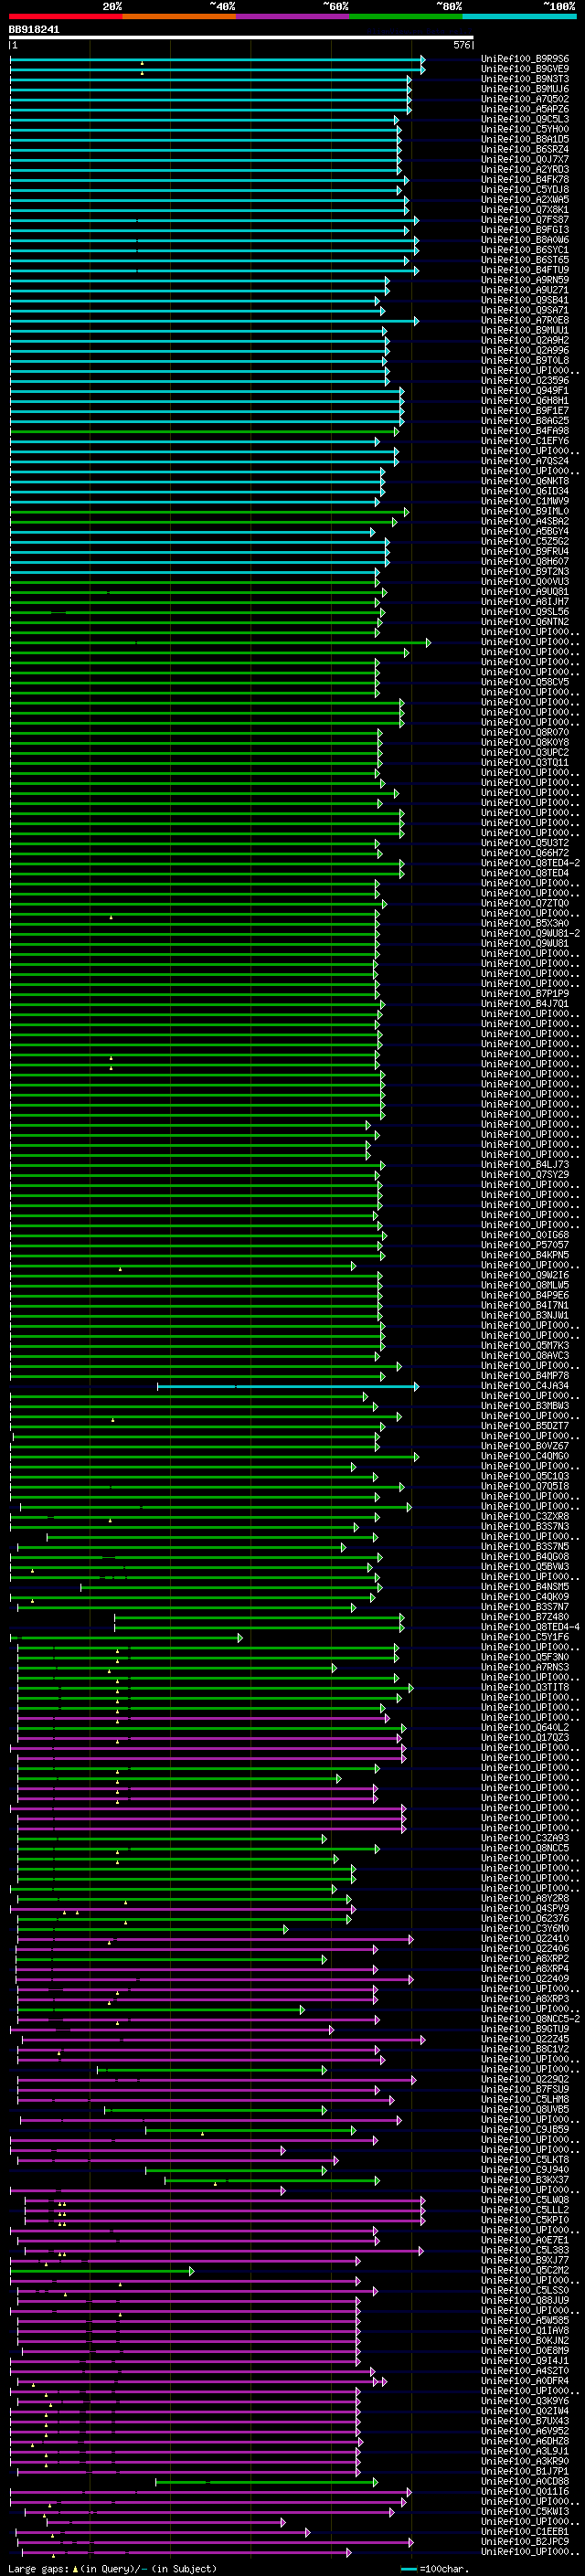Click the red 20% identity legend segment
Screen dimensions: 585x2576
coord(65,16)
